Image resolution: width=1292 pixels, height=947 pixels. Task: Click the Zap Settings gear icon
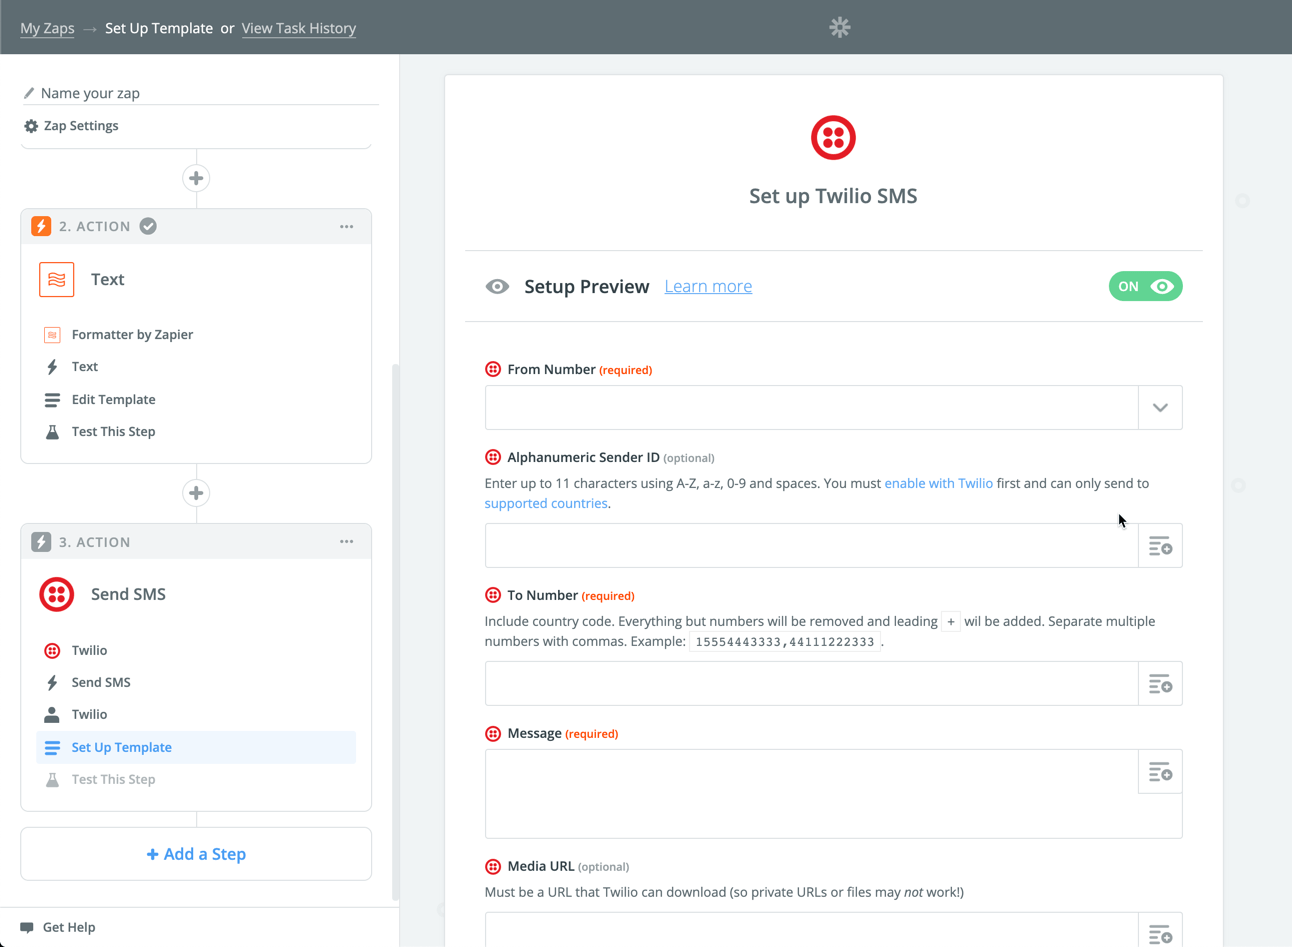point(31,126)
